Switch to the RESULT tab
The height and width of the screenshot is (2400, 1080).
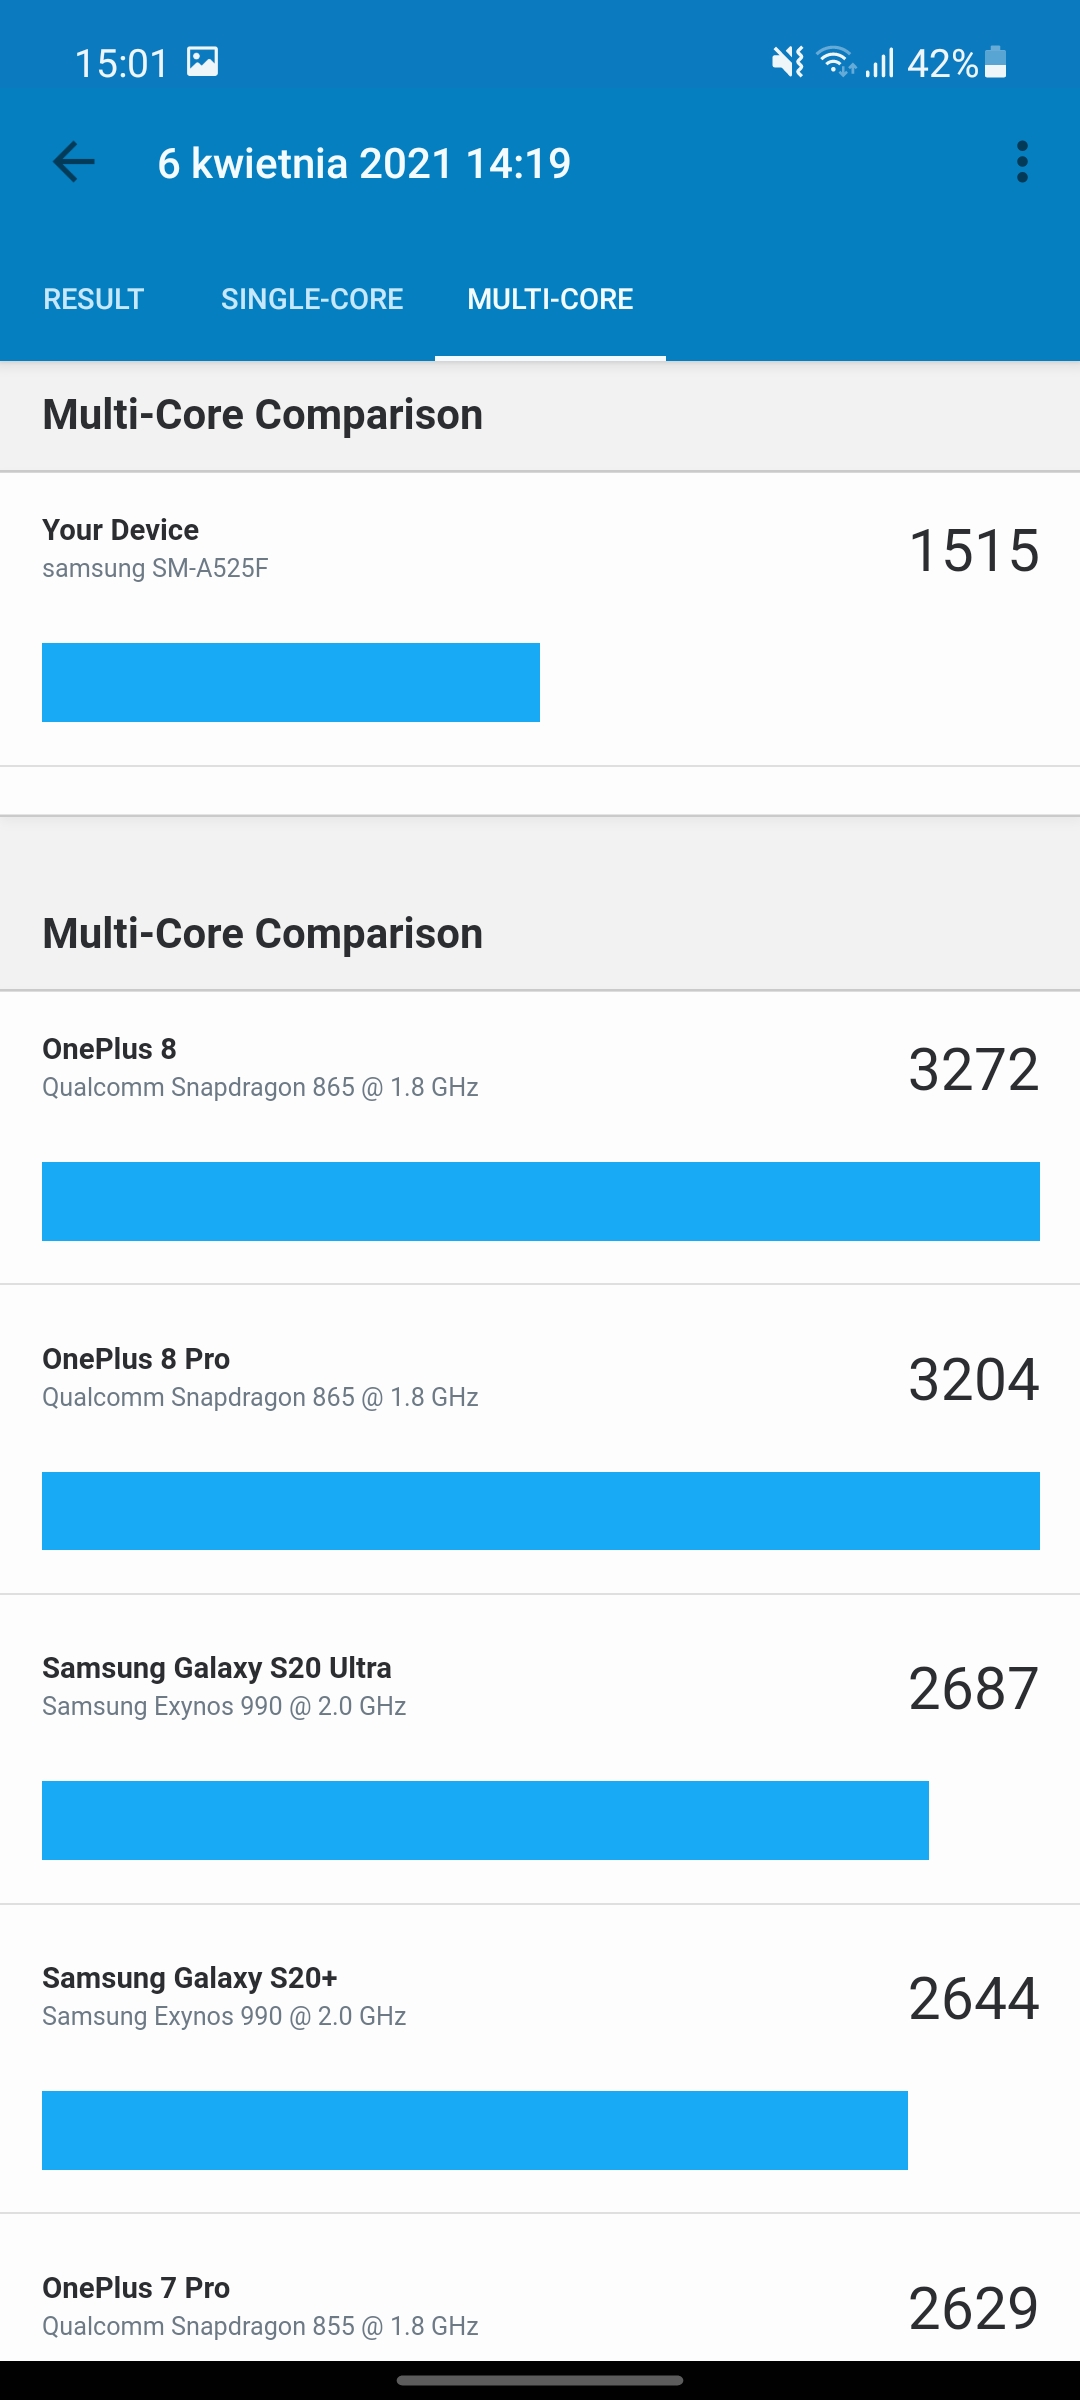94,299
